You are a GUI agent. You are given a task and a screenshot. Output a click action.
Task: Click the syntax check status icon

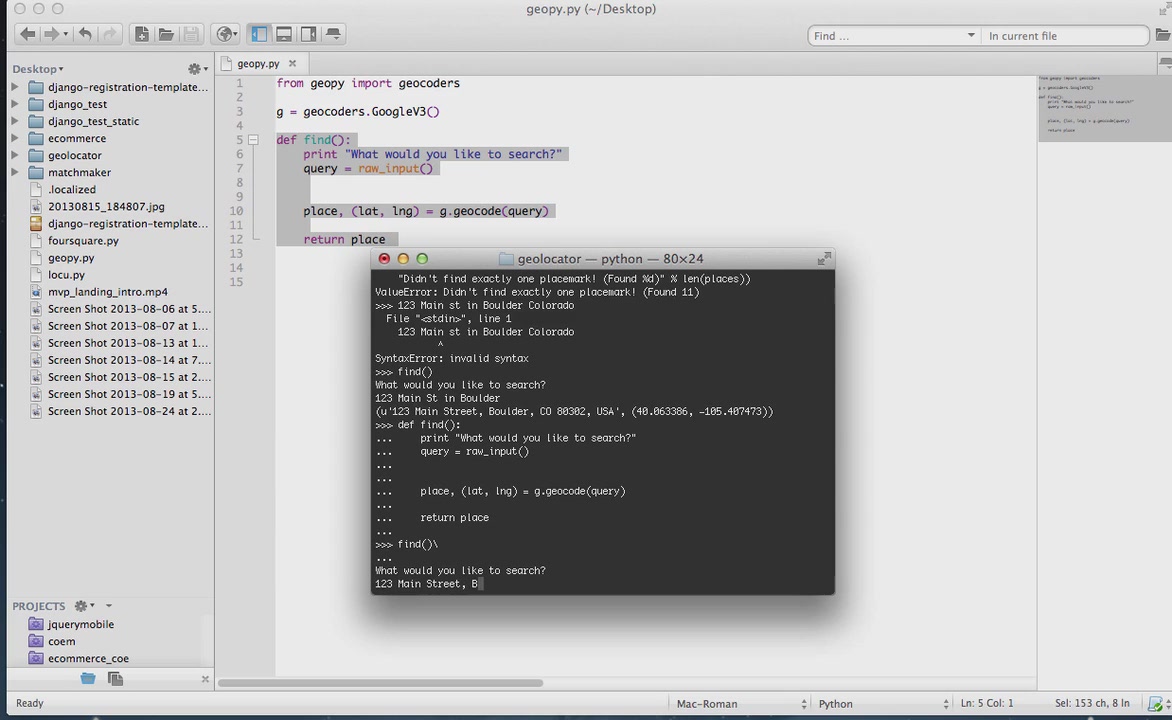[1156, 704]
